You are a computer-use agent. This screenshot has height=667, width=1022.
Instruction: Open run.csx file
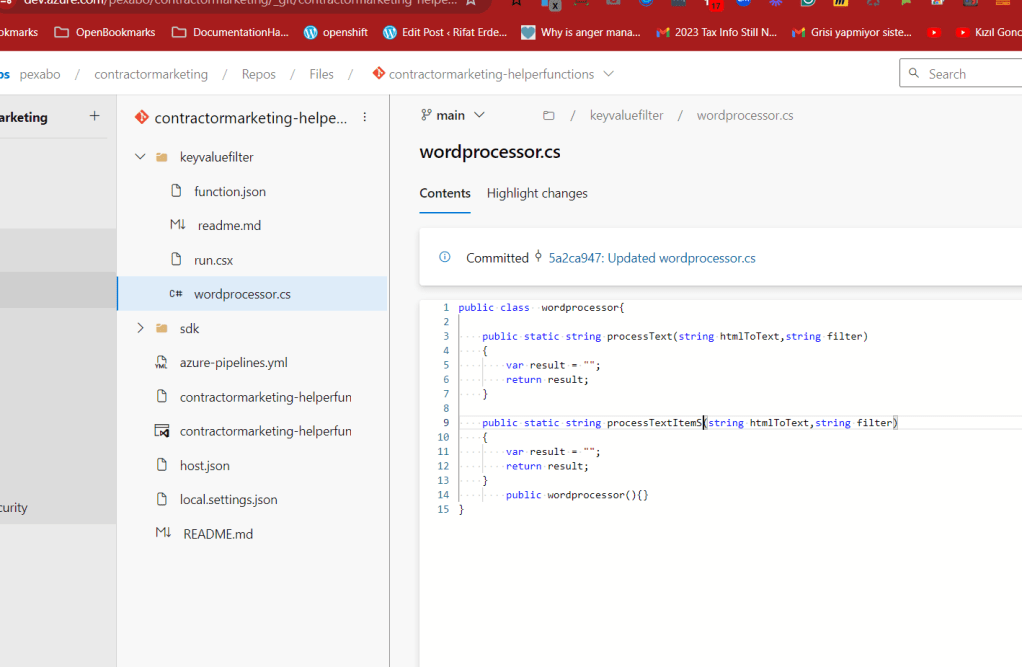click(213, 259)
